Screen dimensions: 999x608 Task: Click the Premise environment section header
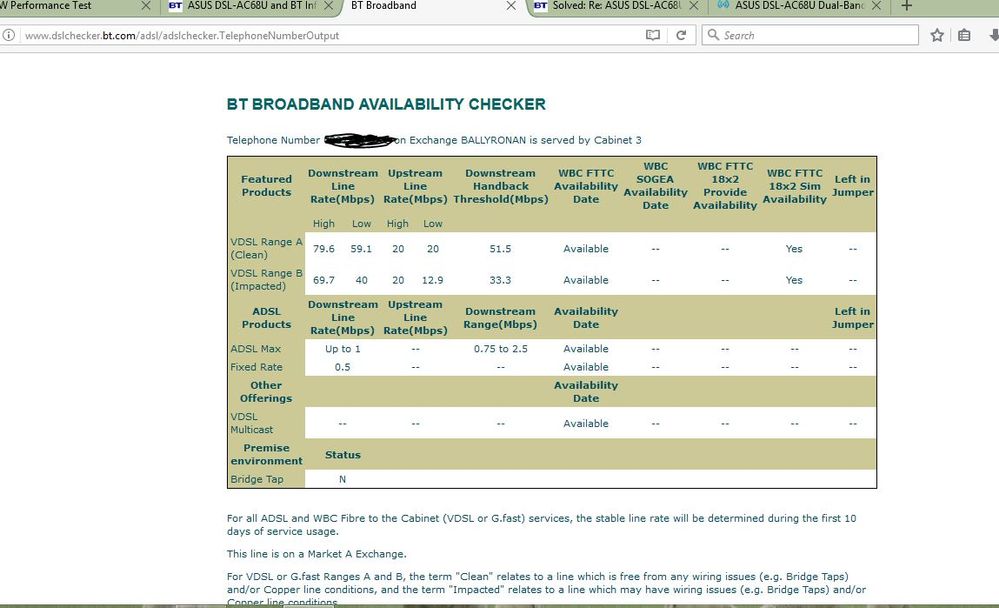coord(266,454)
